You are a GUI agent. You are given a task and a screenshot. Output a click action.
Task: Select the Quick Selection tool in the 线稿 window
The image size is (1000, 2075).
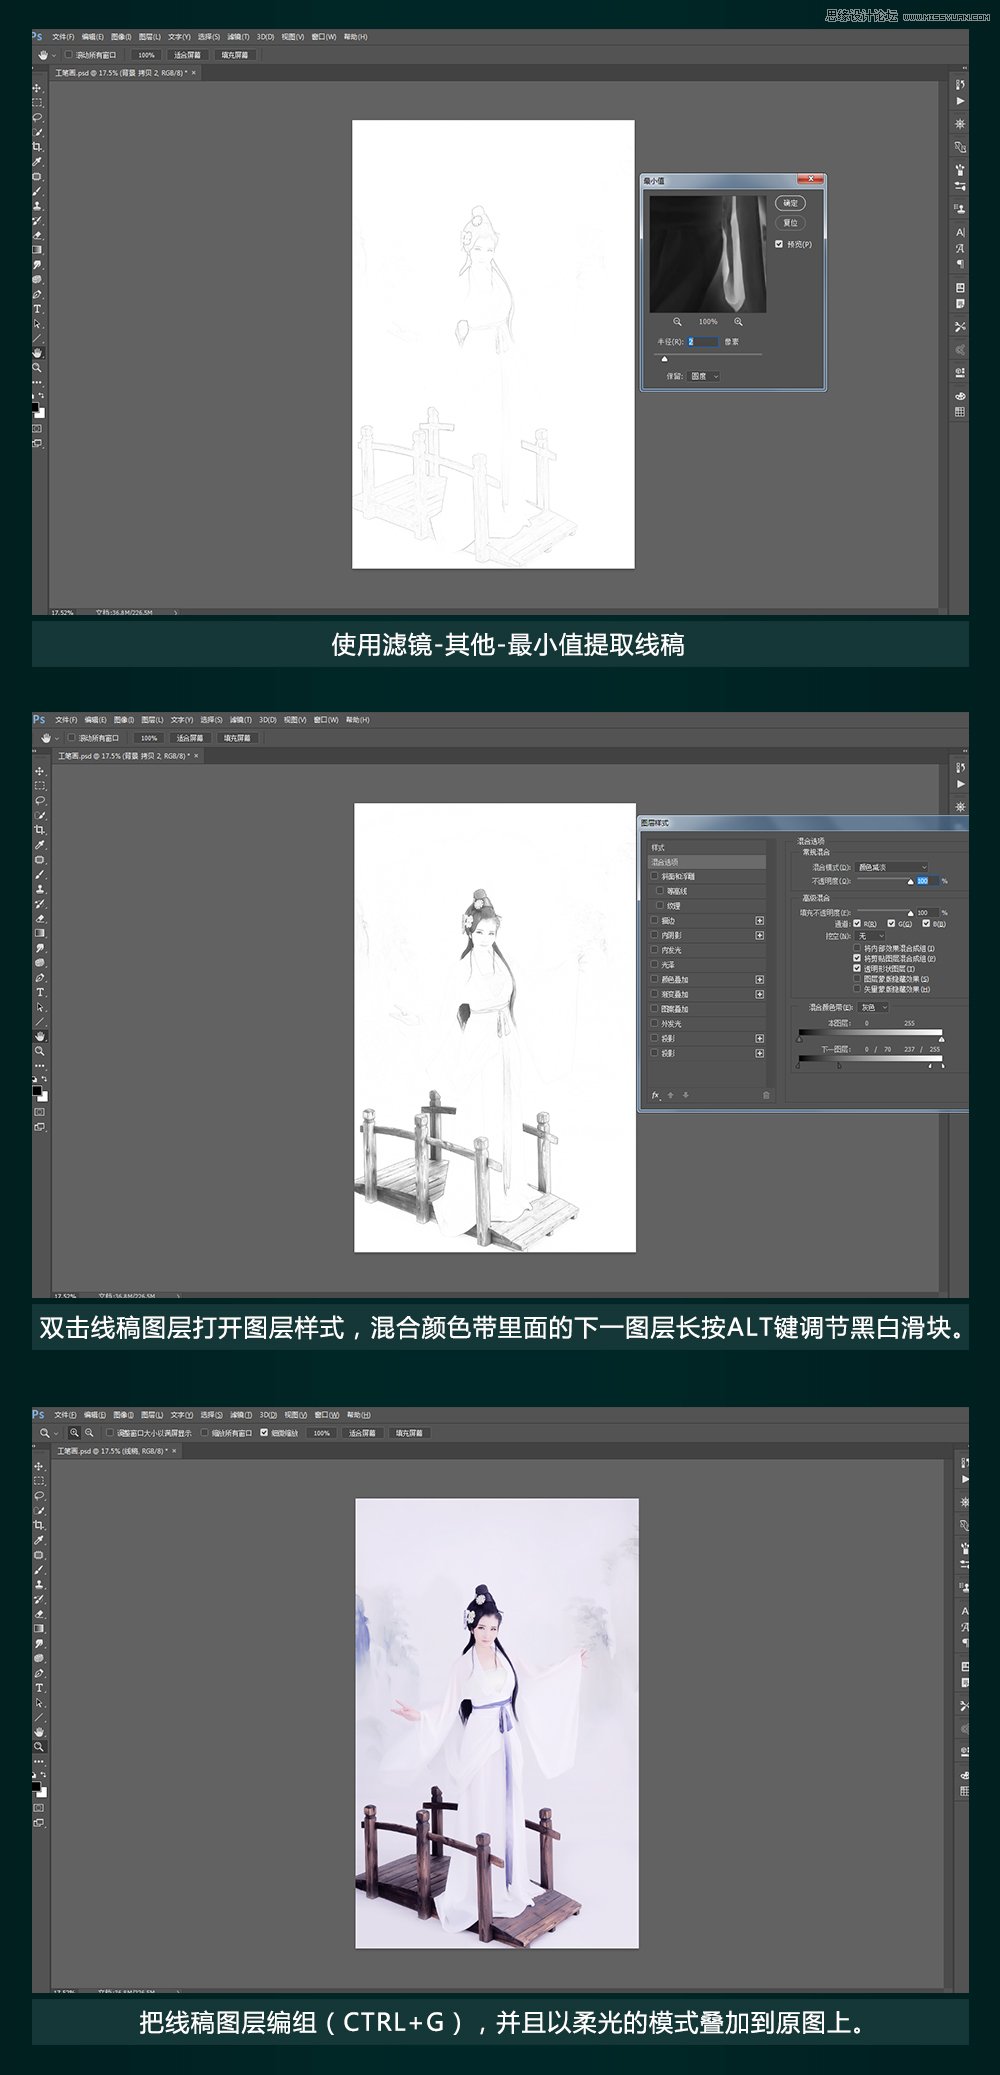pyautogui.click(x=39, y=1510)
